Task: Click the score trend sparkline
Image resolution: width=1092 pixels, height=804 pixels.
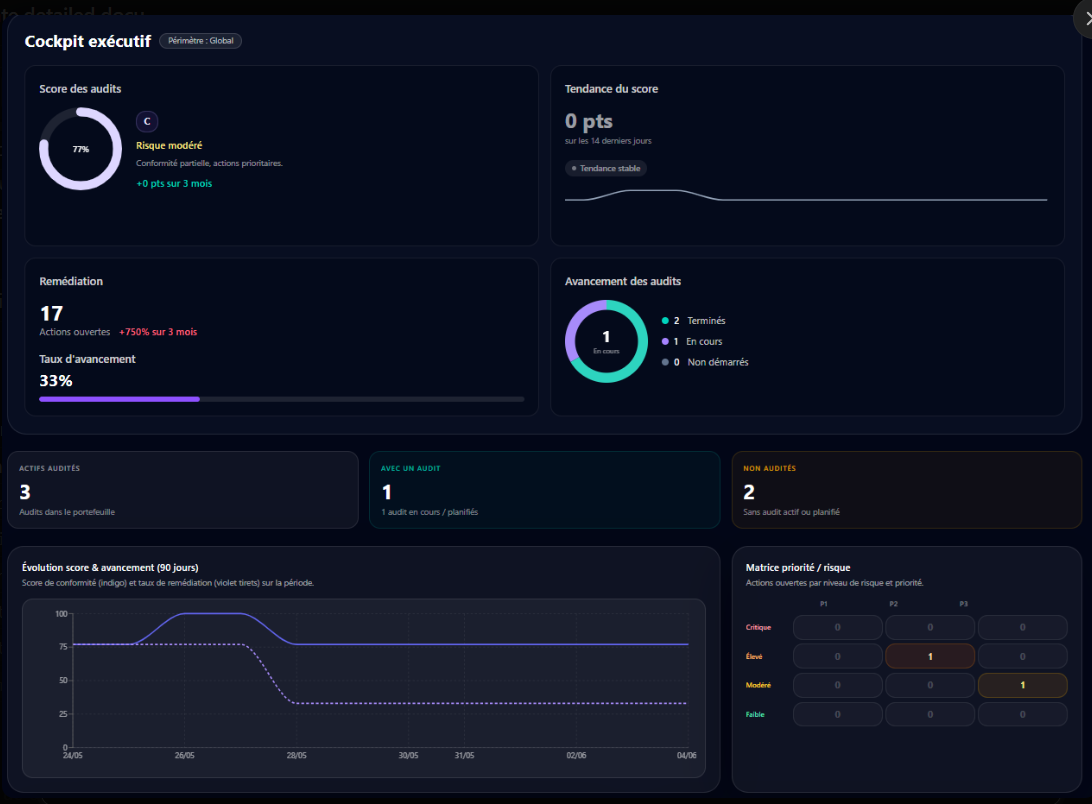Action: 806,196
